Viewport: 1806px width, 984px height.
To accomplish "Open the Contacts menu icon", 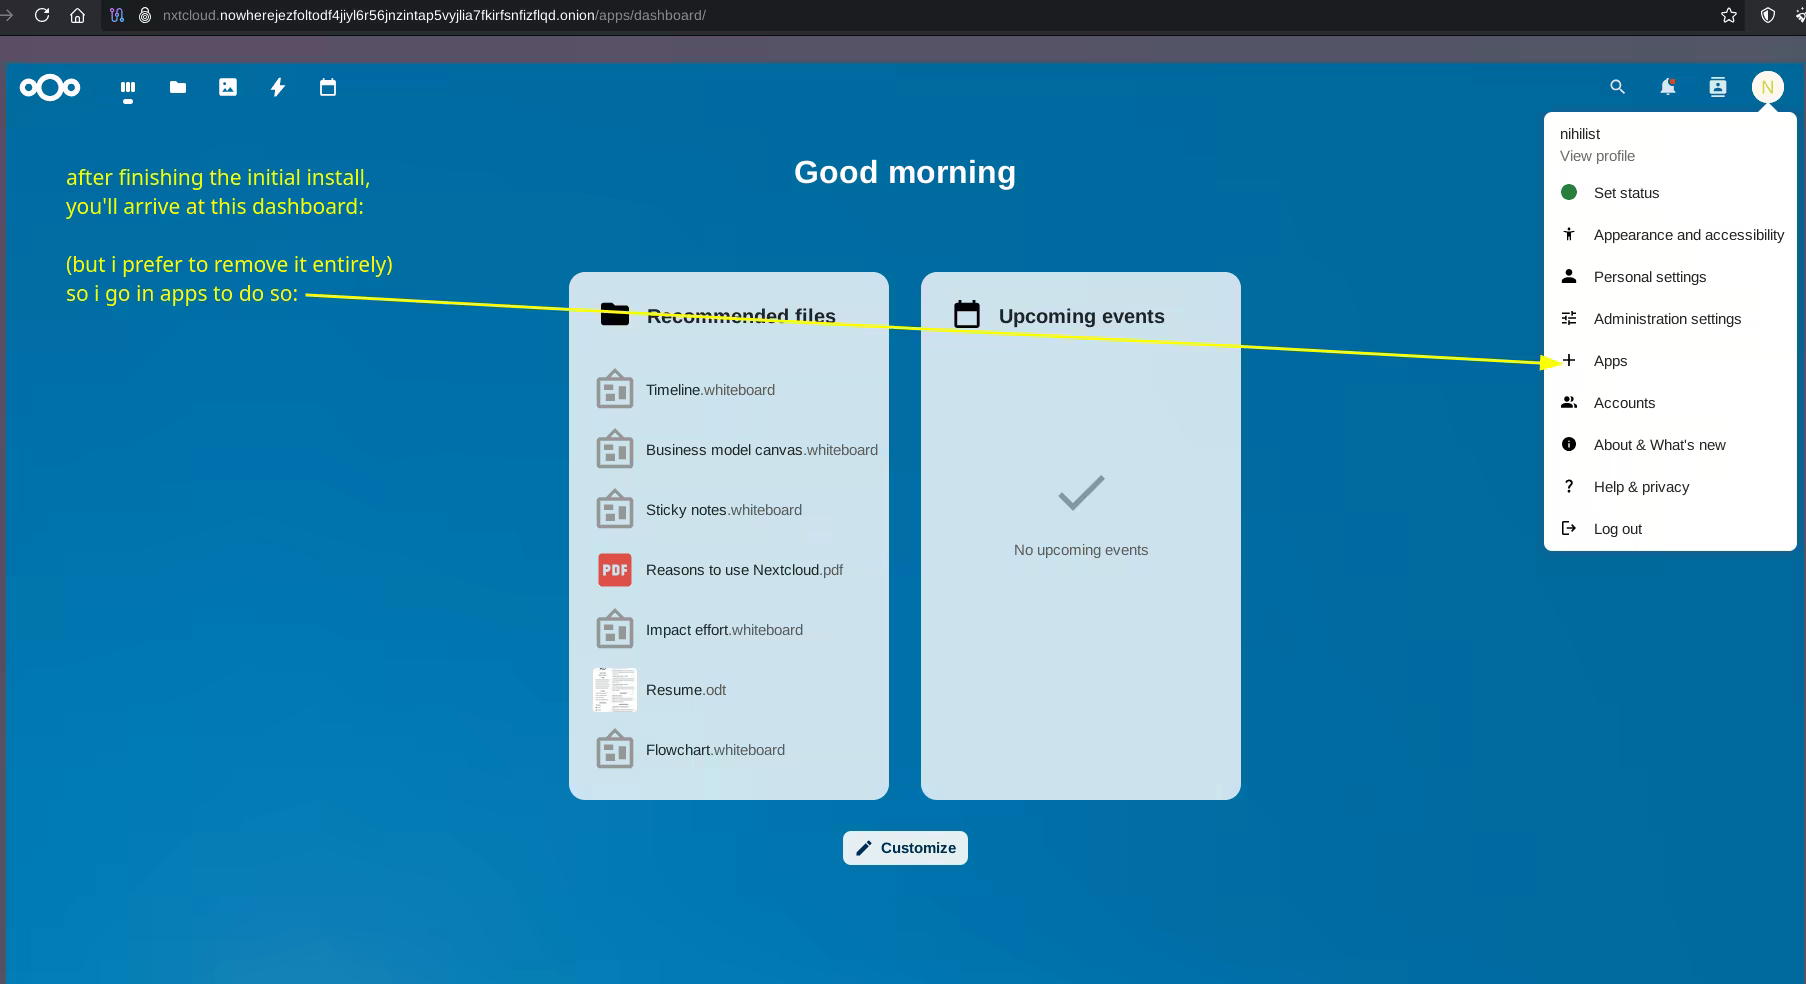I will [1717, 88].
